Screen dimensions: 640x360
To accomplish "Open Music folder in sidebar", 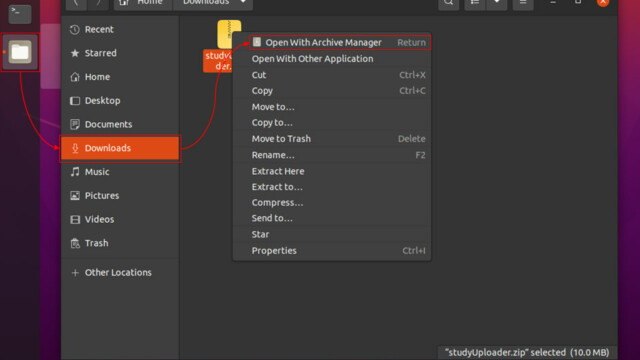I will click(120, 172).
